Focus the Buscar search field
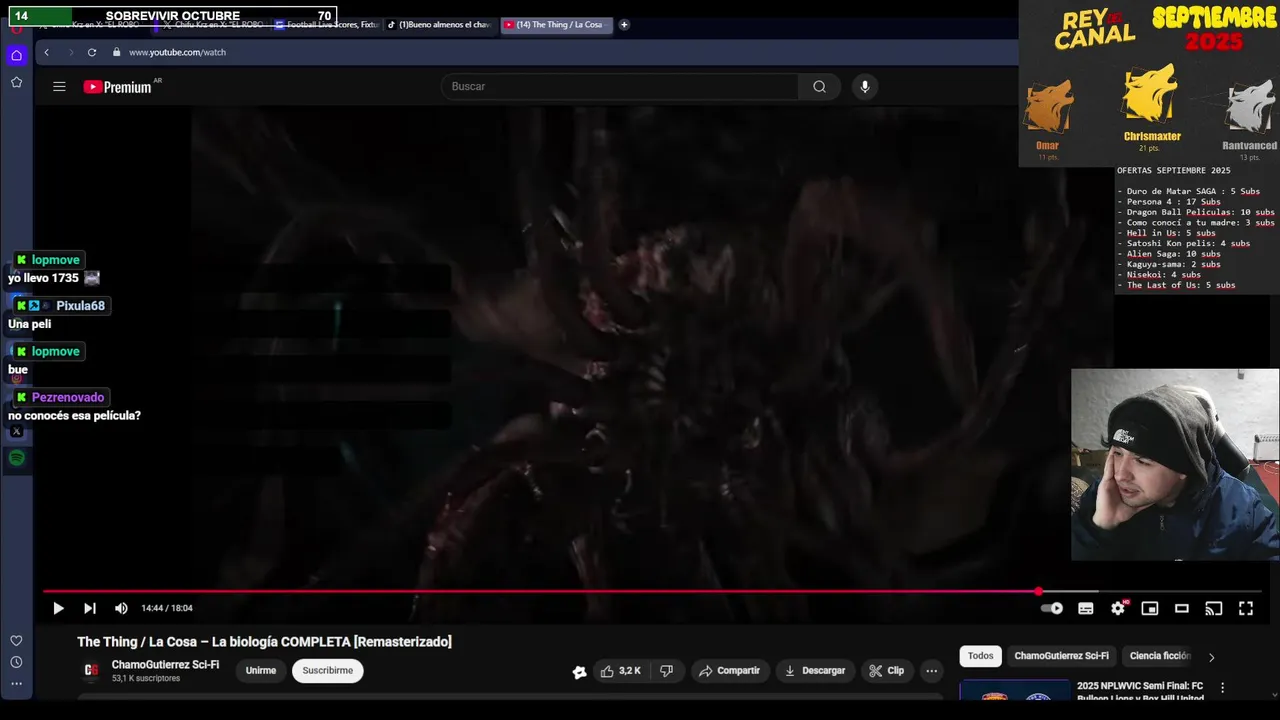The width and height of the screenshot is (1280, 720). coord(620,87)
